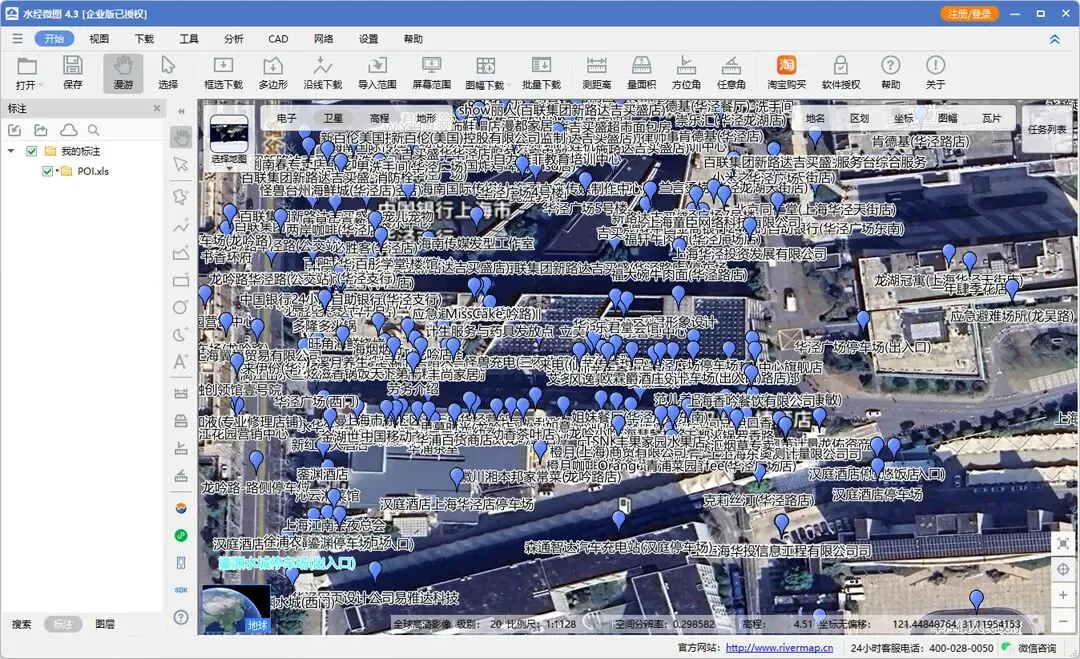This screenshot has width=1080, height=659.
Task: Click the fullscreen icon on the map's right edge
Action: [x=1063, y=543]
